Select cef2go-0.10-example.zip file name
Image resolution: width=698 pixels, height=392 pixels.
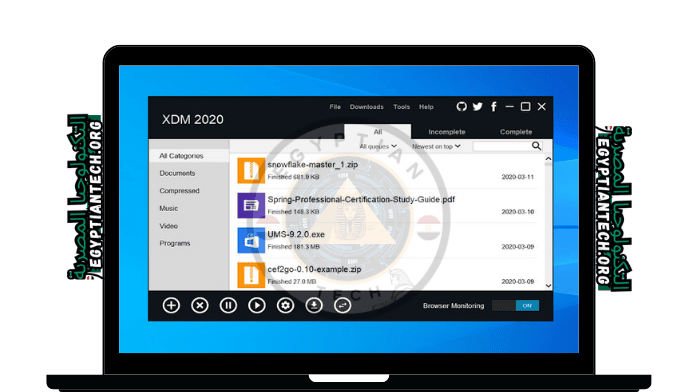[314, 269]
